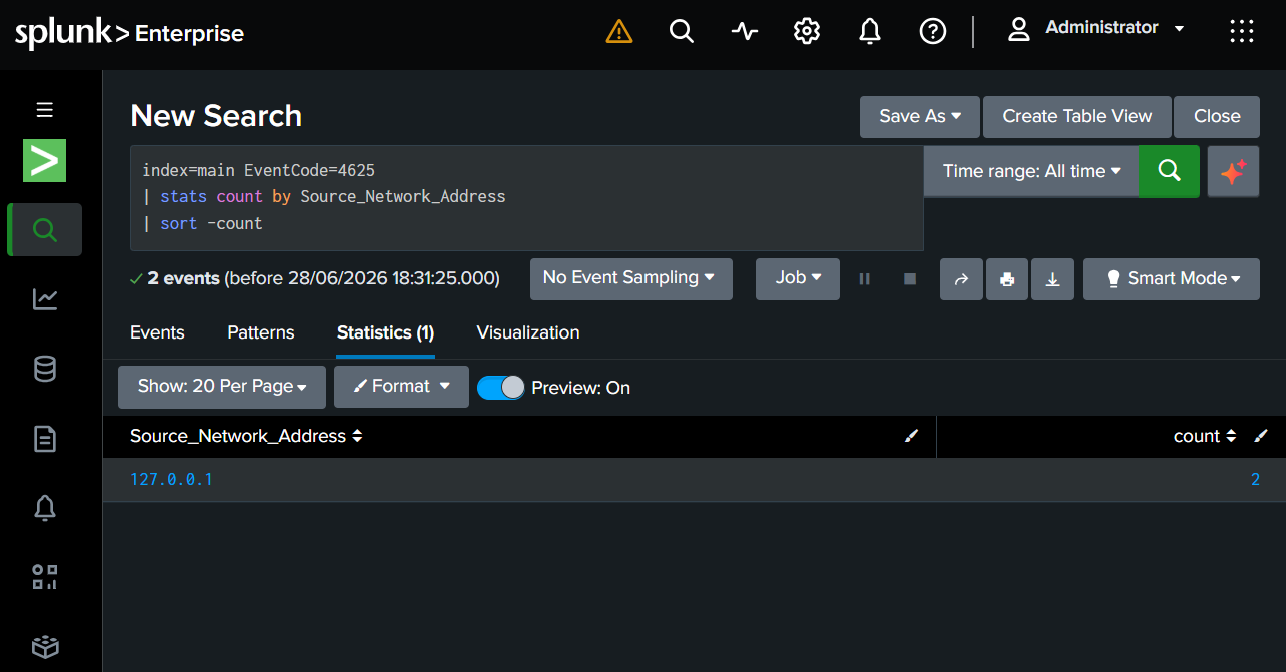Select the Statistics (1) tab
Screen dimensions: 1286x672
[385, 333]
